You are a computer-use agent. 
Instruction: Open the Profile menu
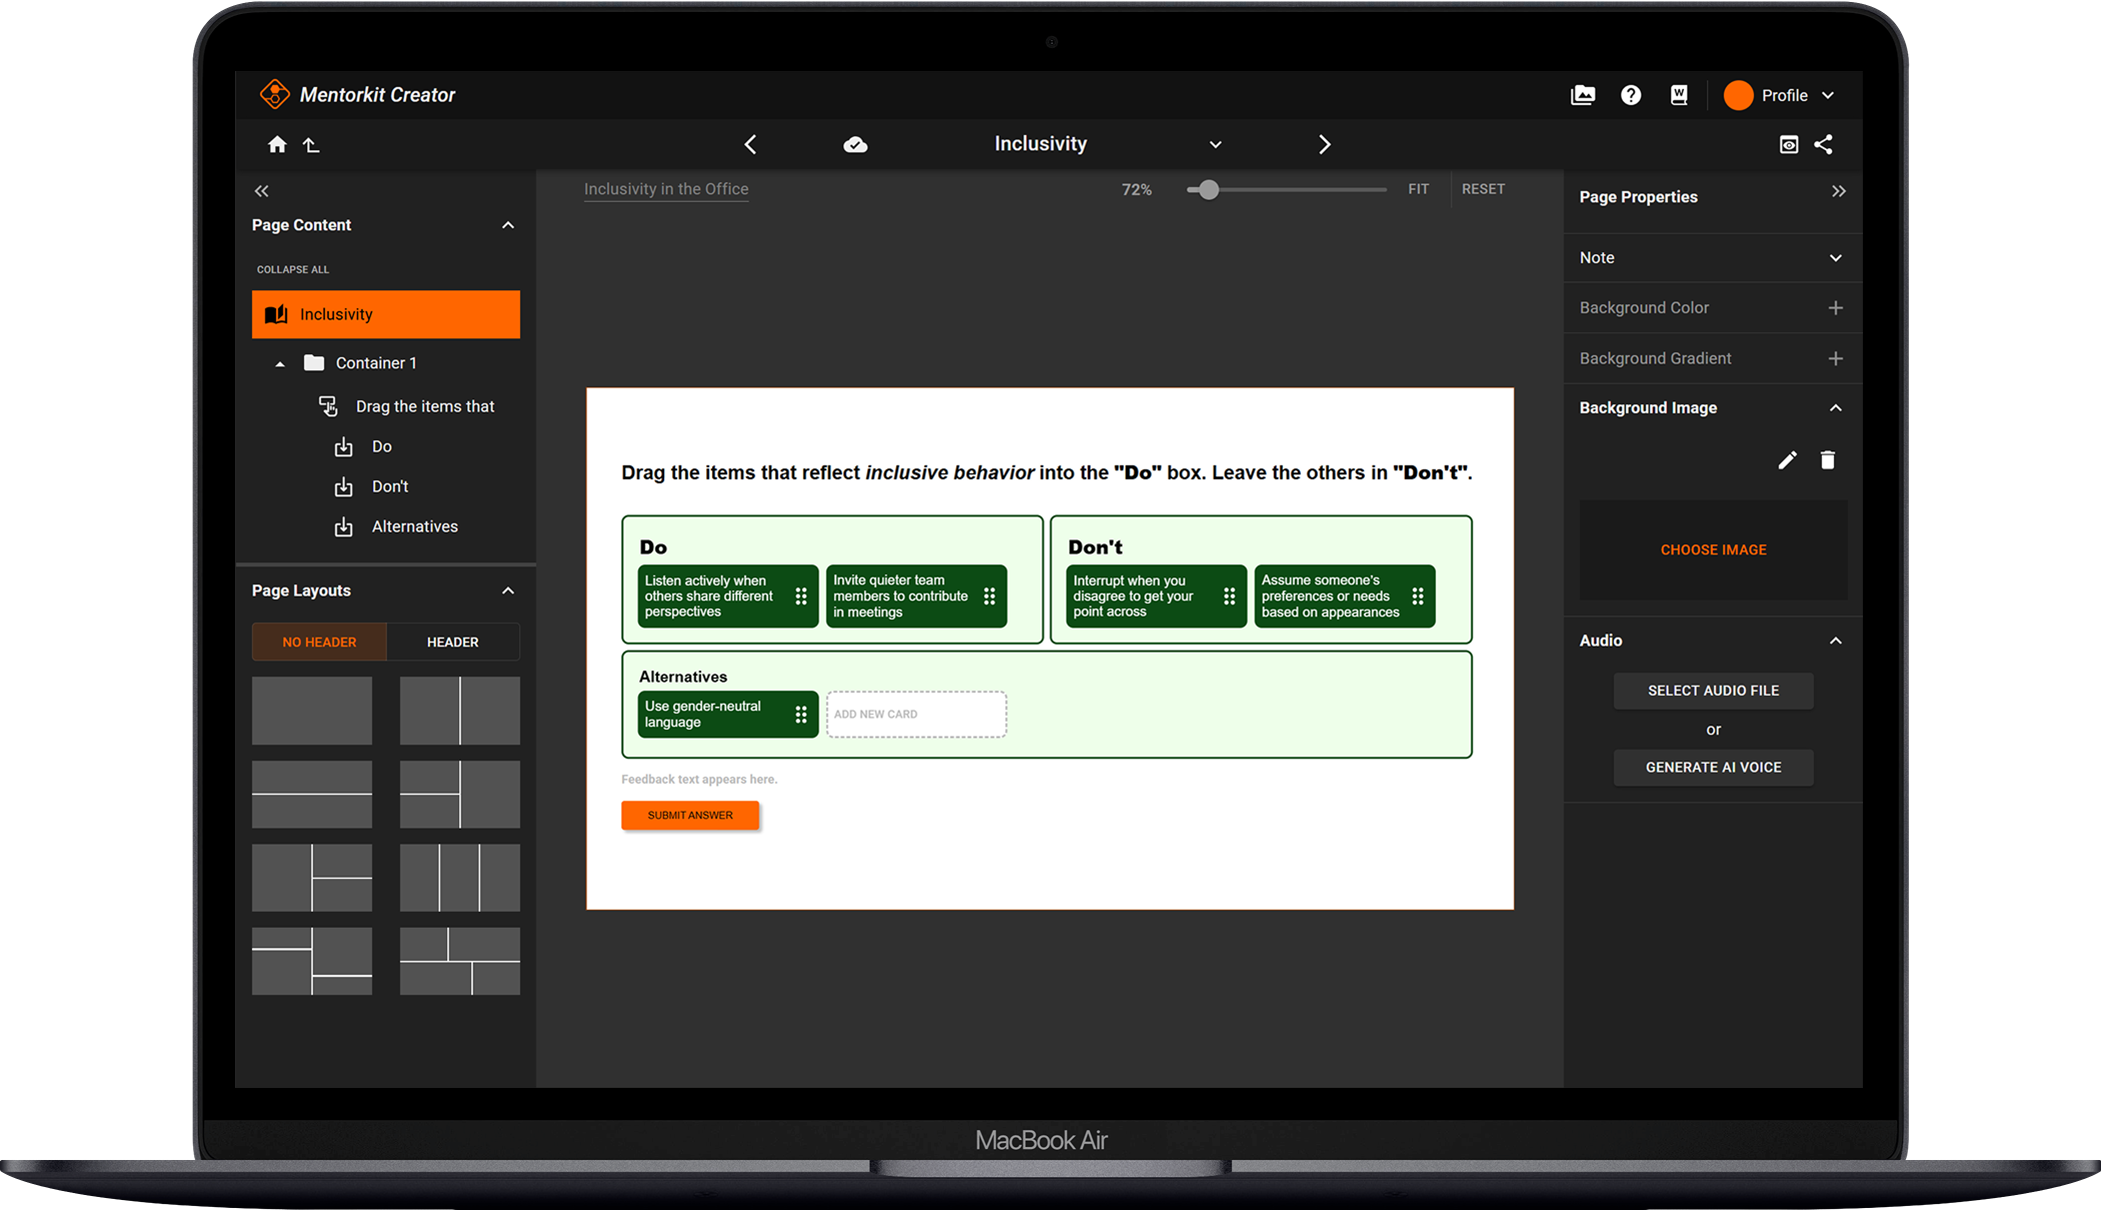[x=1783, y=96]
